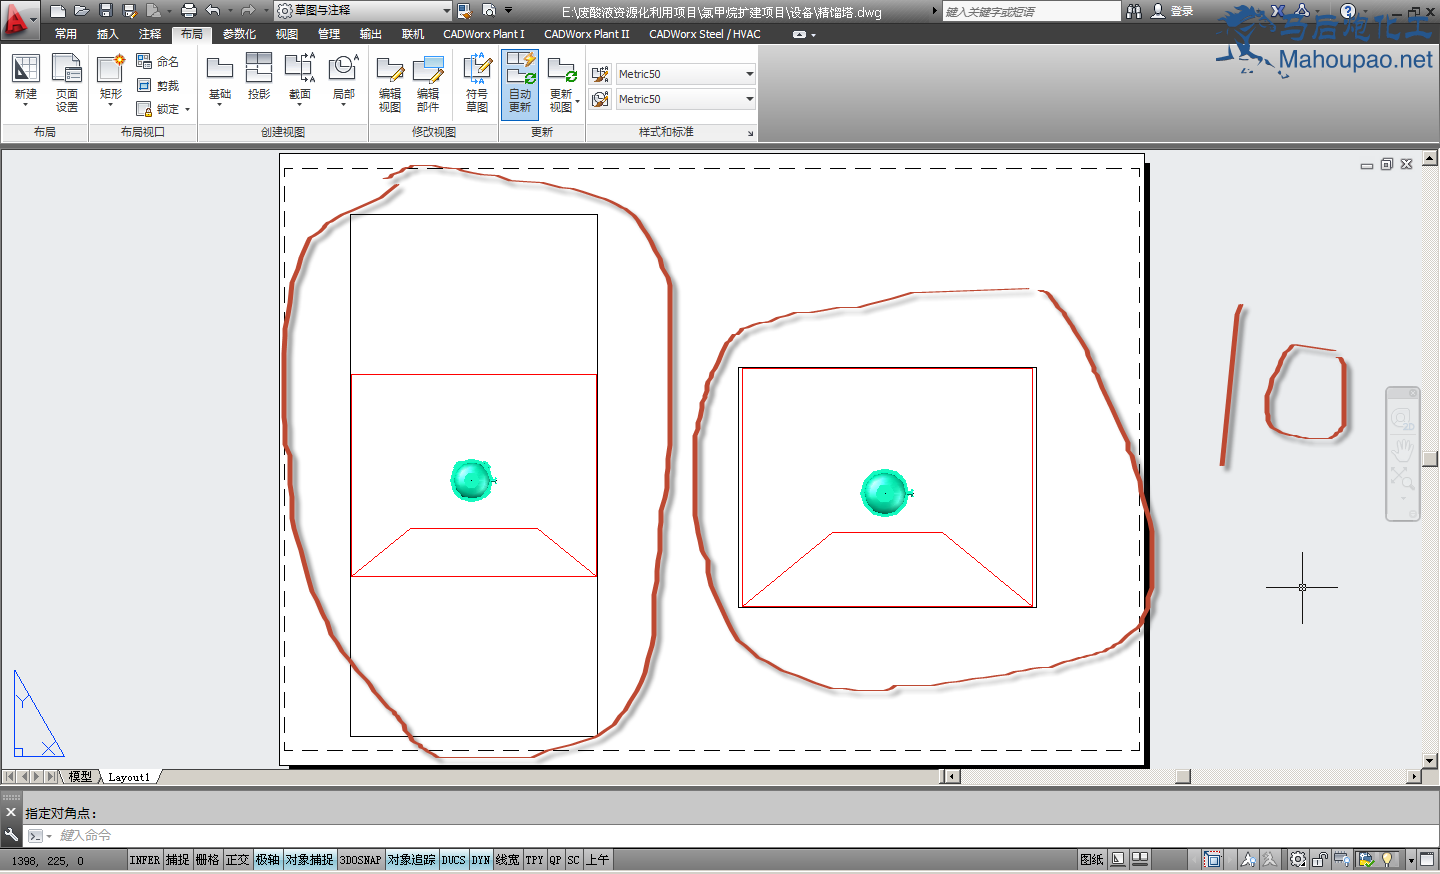Click the horizontal scrollbar thumb

coord(1183,777)
